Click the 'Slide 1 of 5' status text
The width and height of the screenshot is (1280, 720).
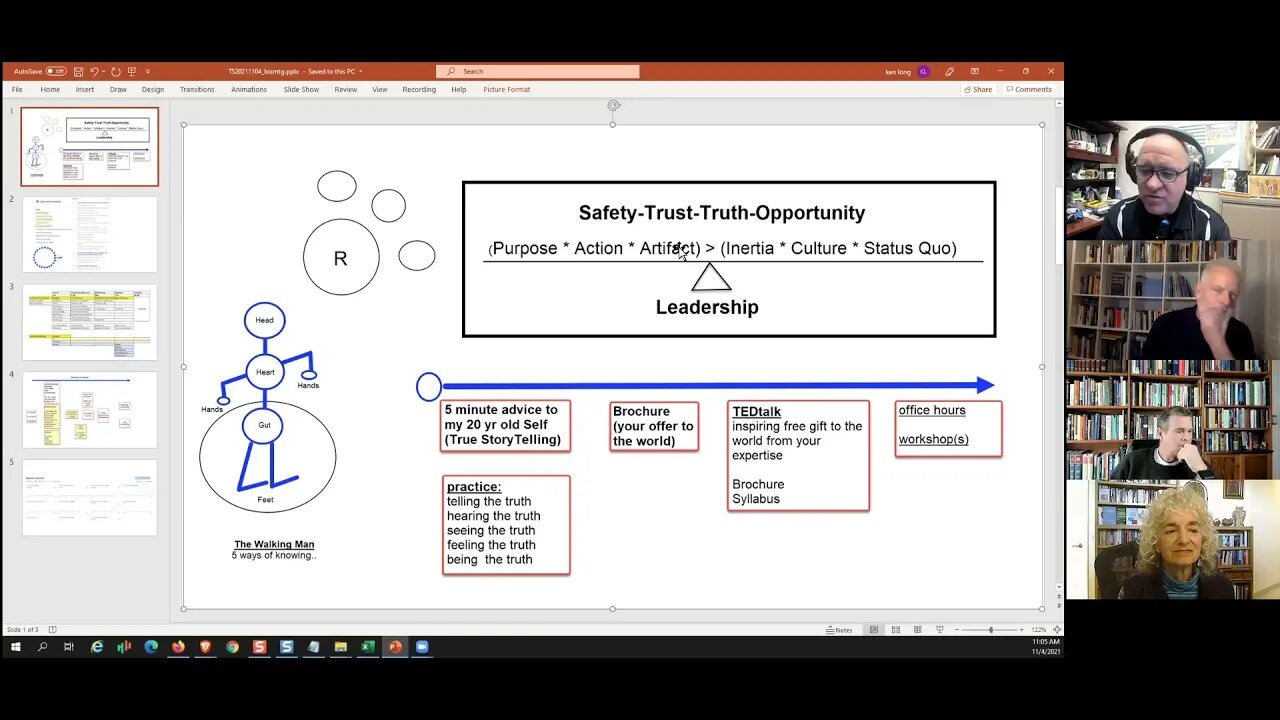23,629
